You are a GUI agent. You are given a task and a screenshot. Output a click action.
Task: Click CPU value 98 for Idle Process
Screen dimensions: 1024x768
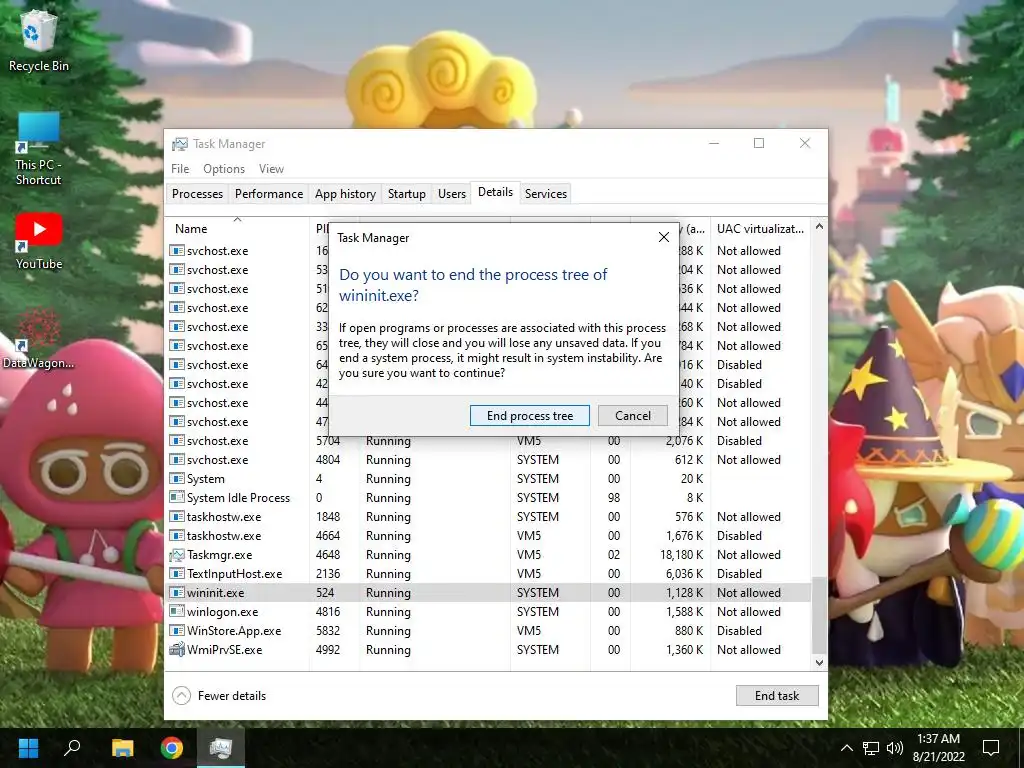[614, 498]
